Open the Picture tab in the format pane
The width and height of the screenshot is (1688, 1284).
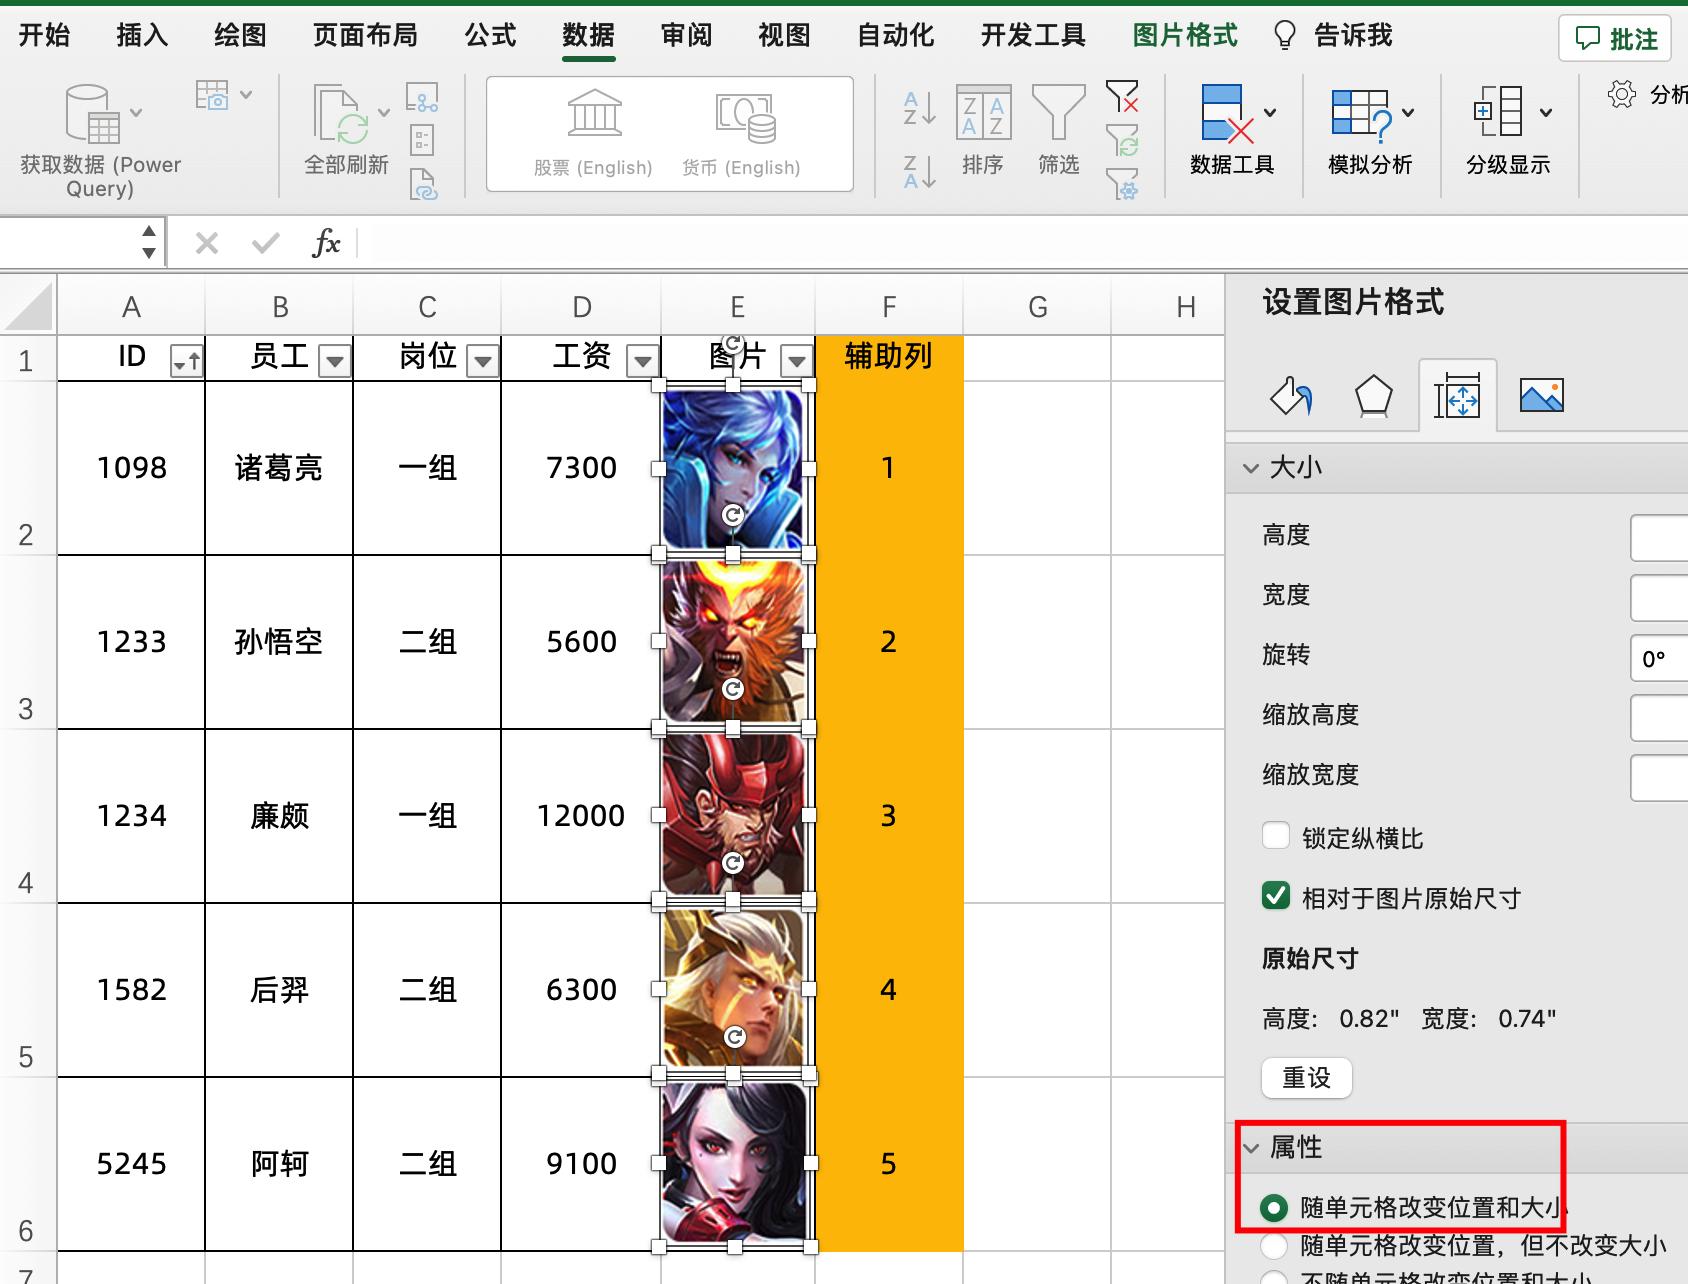click(x=1539, y=395)
